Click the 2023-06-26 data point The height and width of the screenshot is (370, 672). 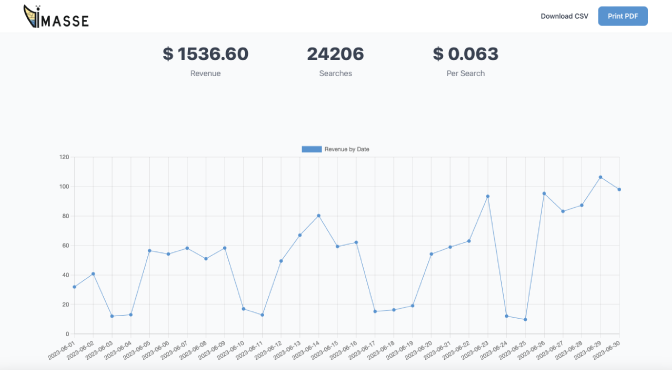(544, 193)
